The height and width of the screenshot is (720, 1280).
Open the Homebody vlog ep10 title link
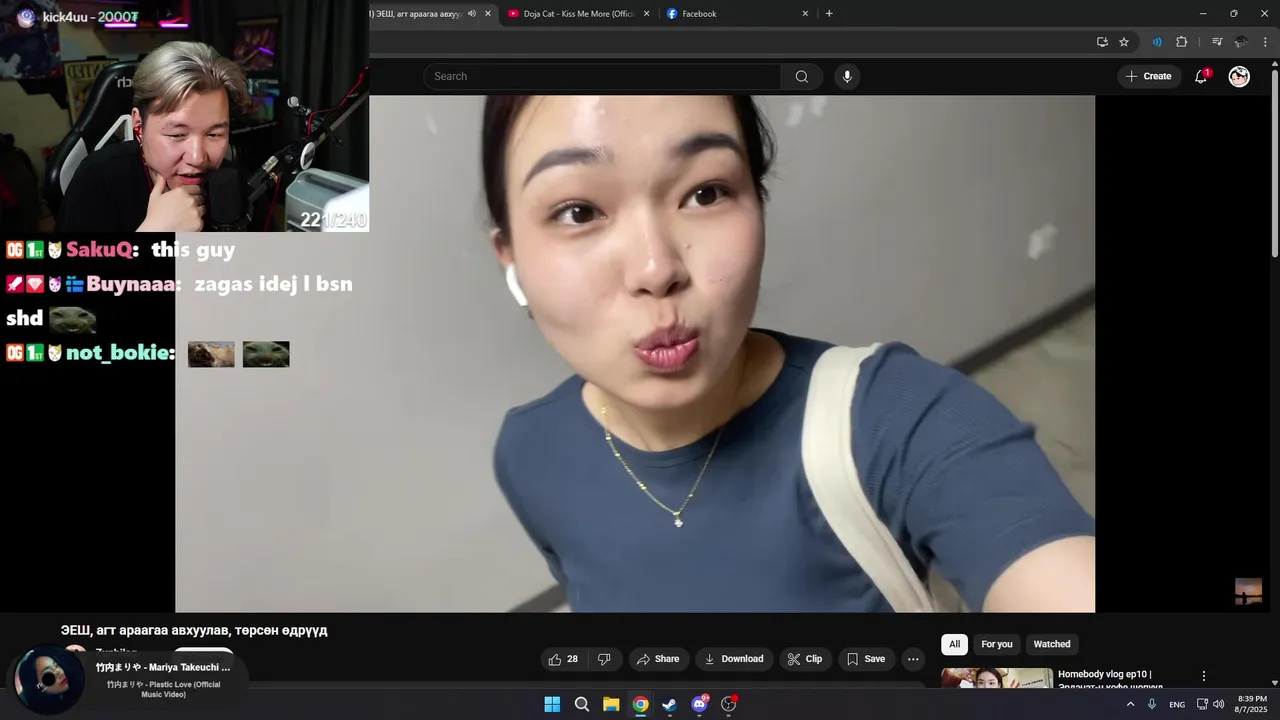(x=1110, y=680)
